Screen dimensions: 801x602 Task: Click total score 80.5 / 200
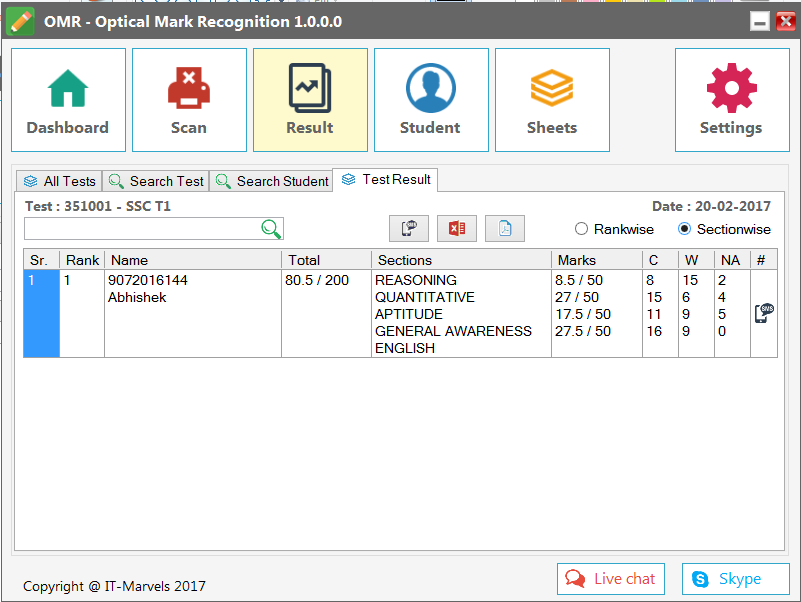(x=317, y=280)
